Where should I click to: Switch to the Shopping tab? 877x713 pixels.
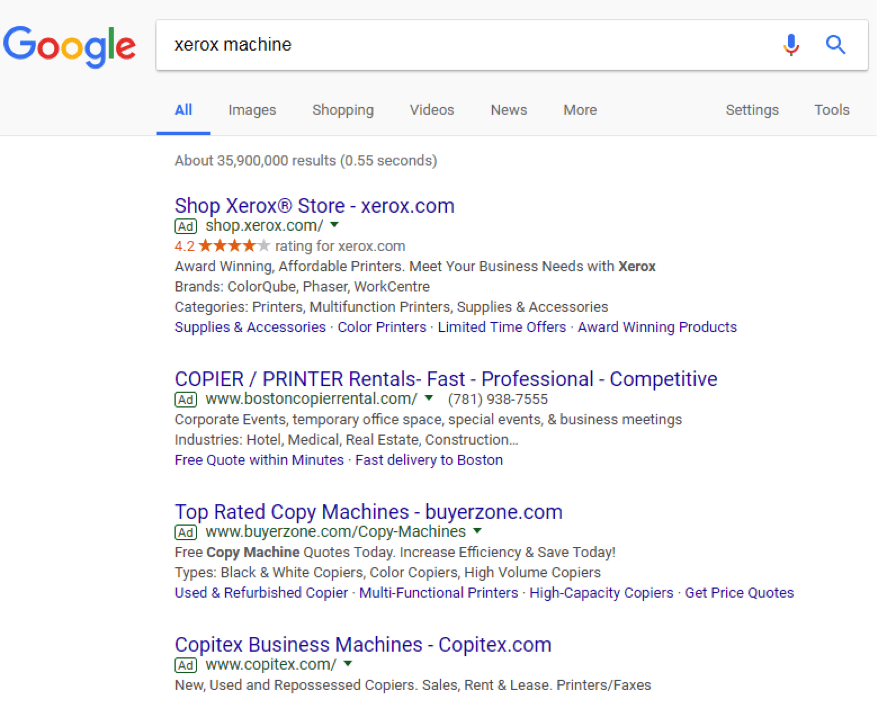[343, 110]
